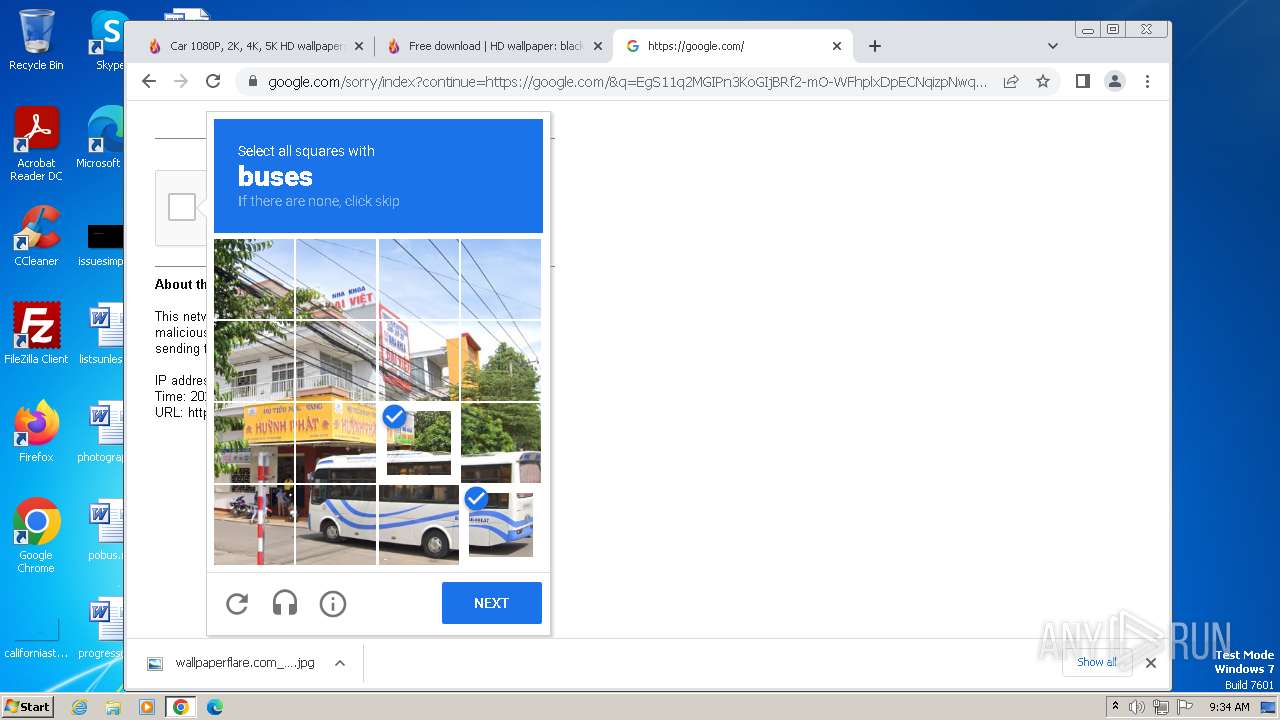1280x720 pixels.
Task: Go back to previous page
Action: click(149, 81)
